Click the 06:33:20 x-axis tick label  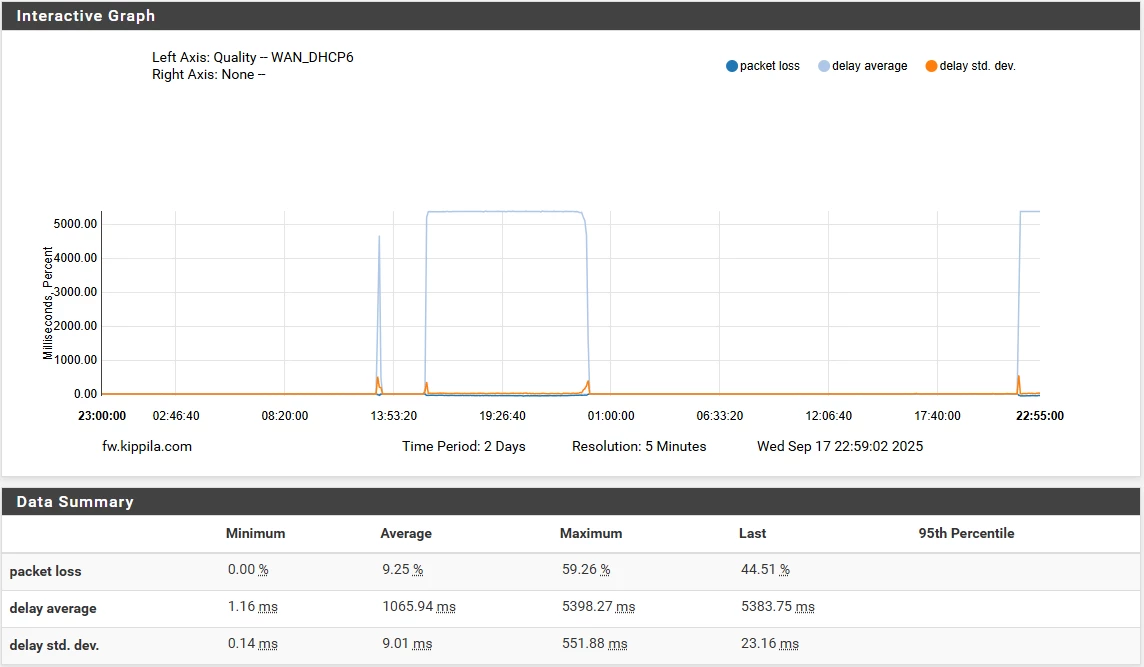pos(719,416)
